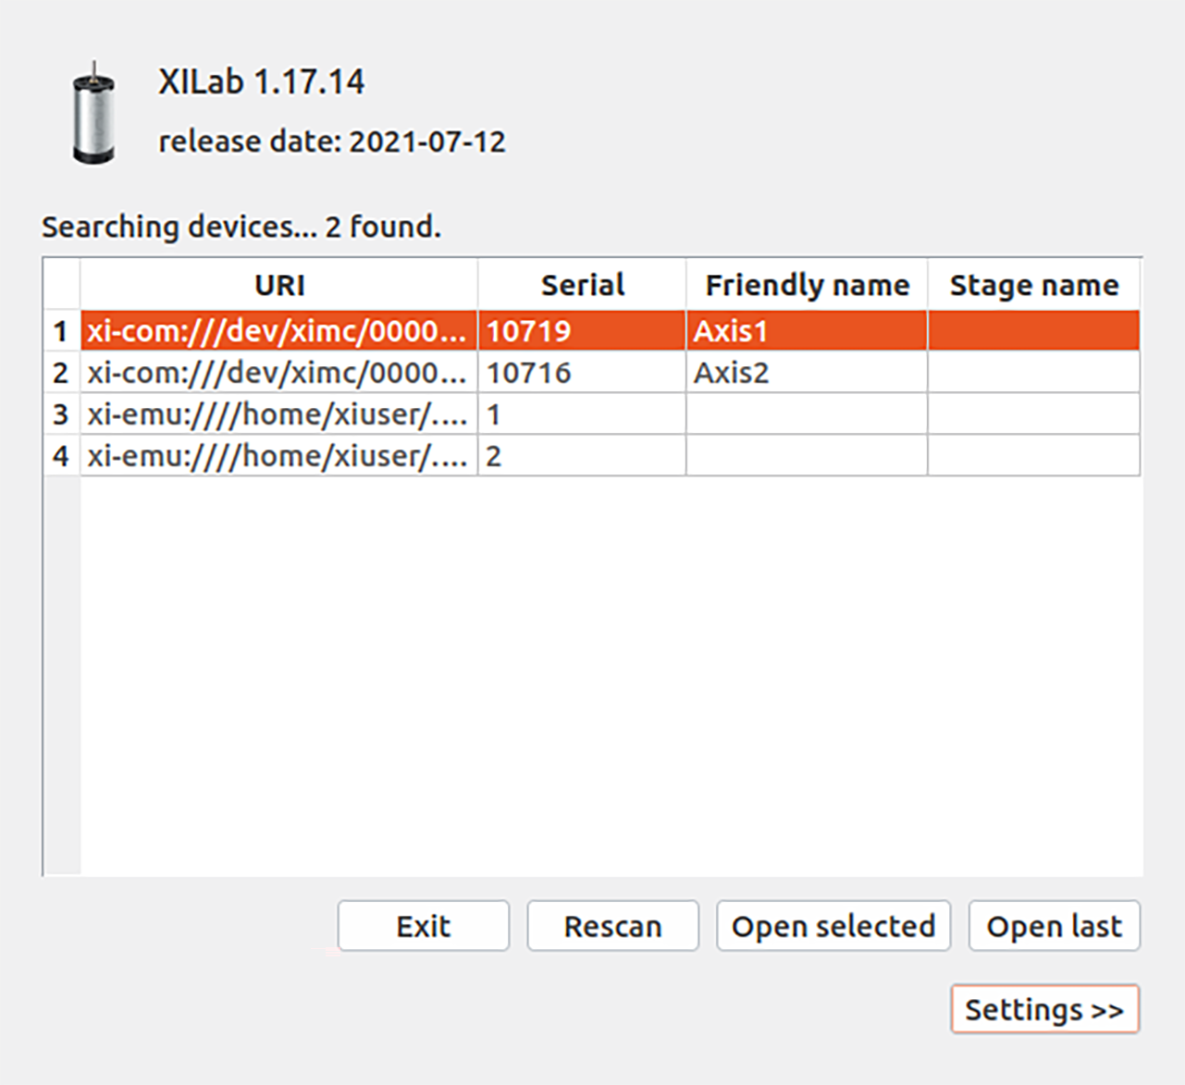Click the Stage name column header
This screenshot has height=1085, width=1185.
point(1034,285)
